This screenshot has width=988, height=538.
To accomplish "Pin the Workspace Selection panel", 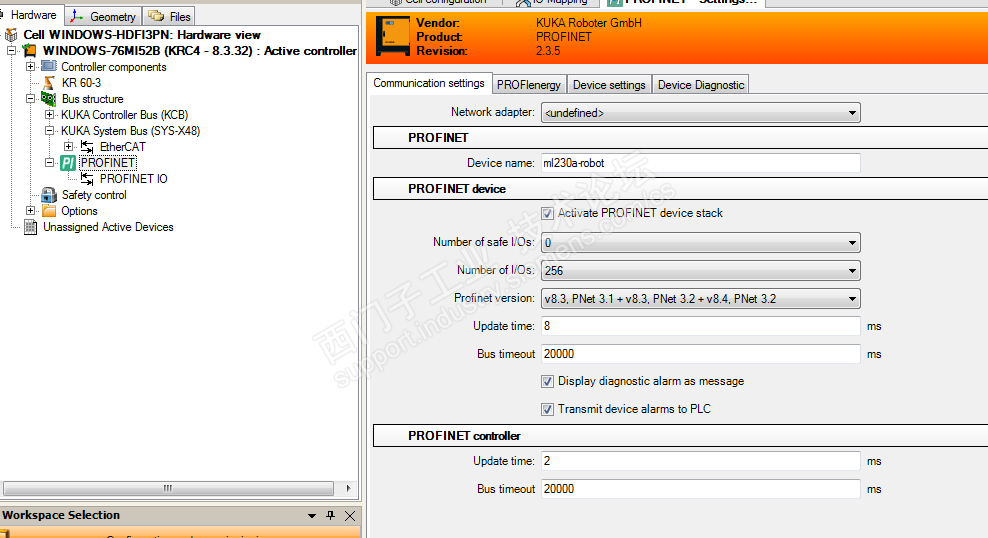I will tap(331, 515).
